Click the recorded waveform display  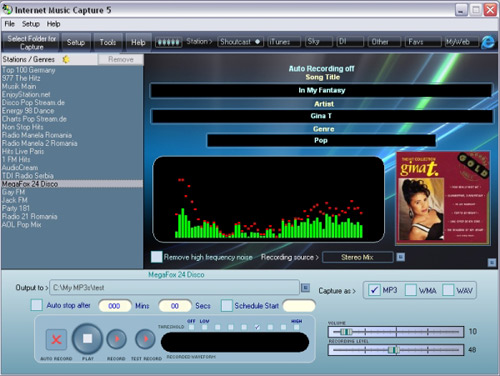235,342
